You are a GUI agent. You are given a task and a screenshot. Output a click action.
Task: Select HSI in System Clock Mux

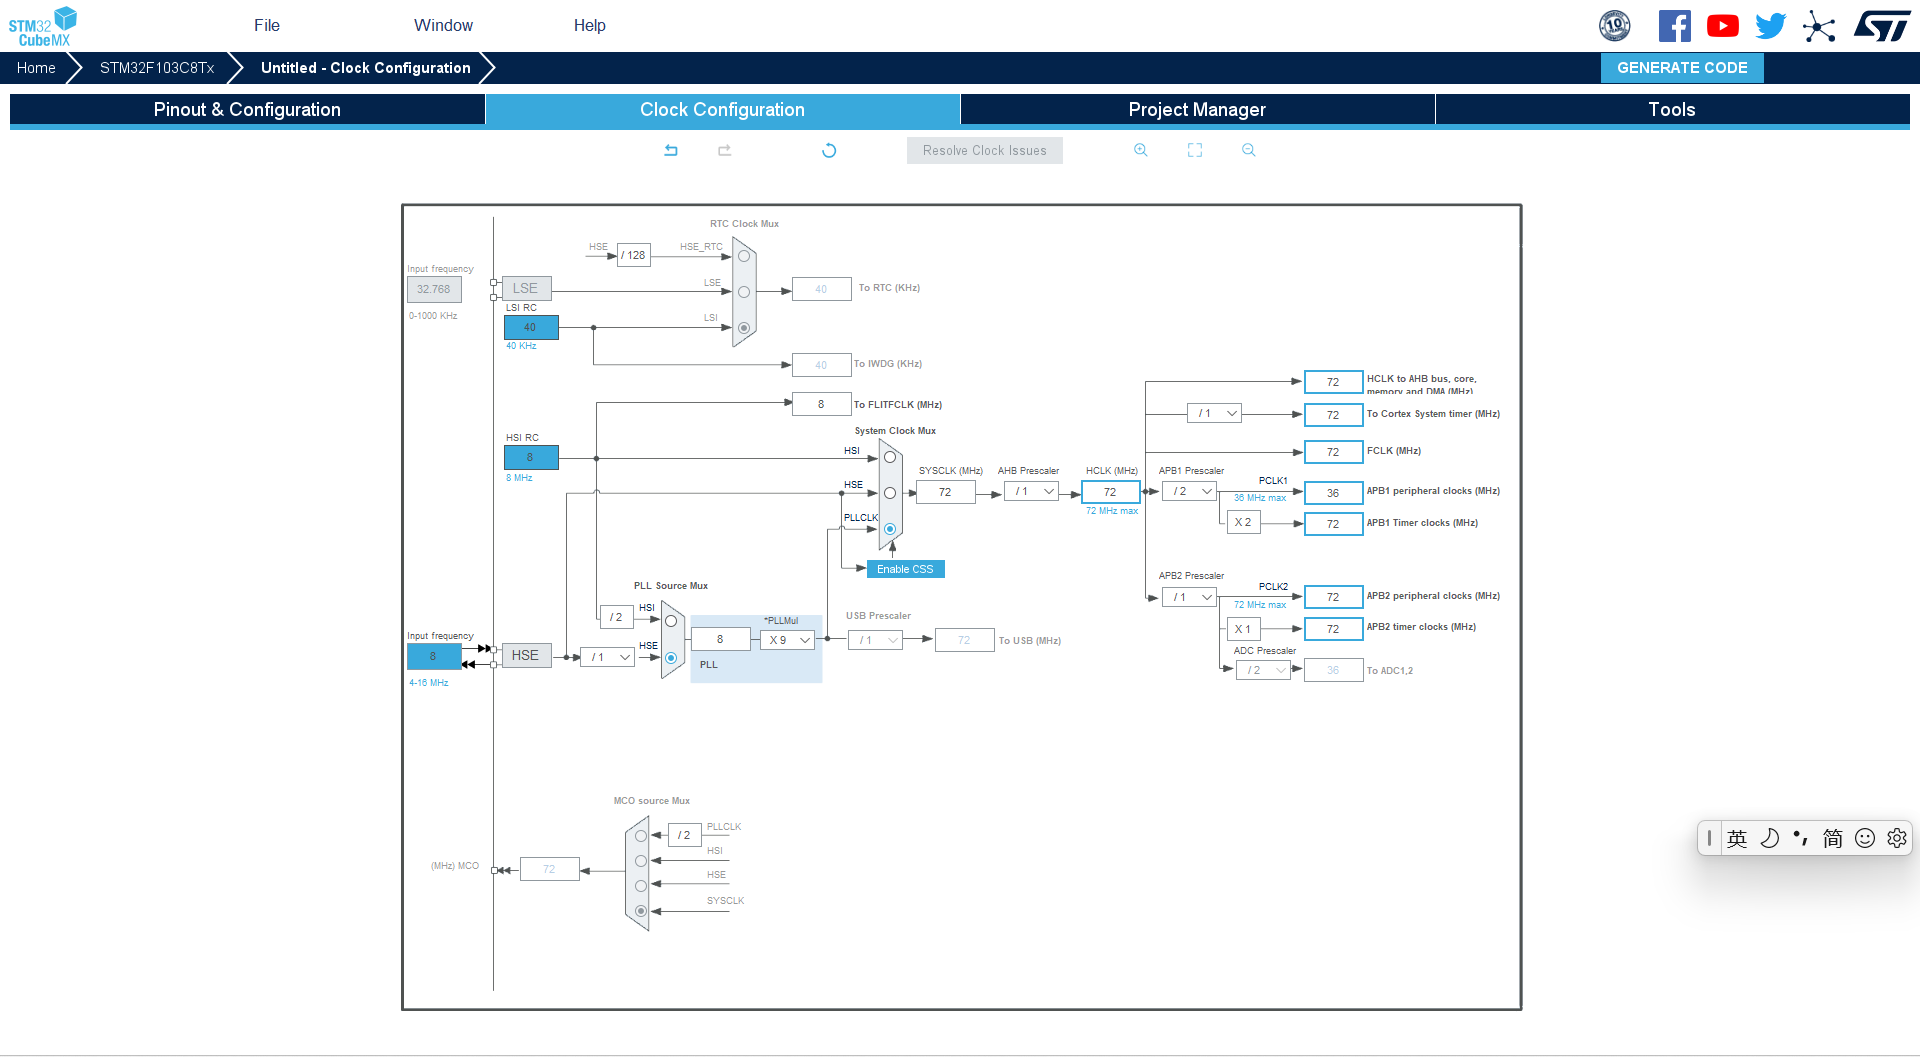[890, 457]
